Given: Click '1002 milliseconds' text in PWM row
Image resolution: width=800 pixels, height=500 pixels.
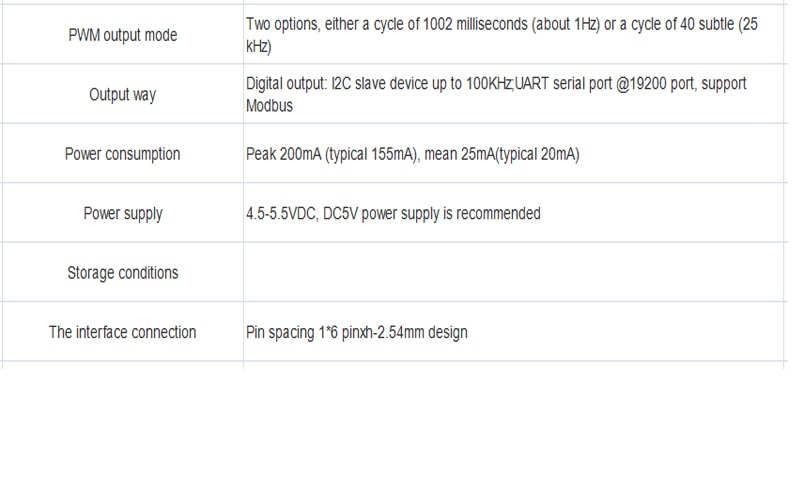Looking at the screenshot, I should pyautogui.click(x=475, y=24).
